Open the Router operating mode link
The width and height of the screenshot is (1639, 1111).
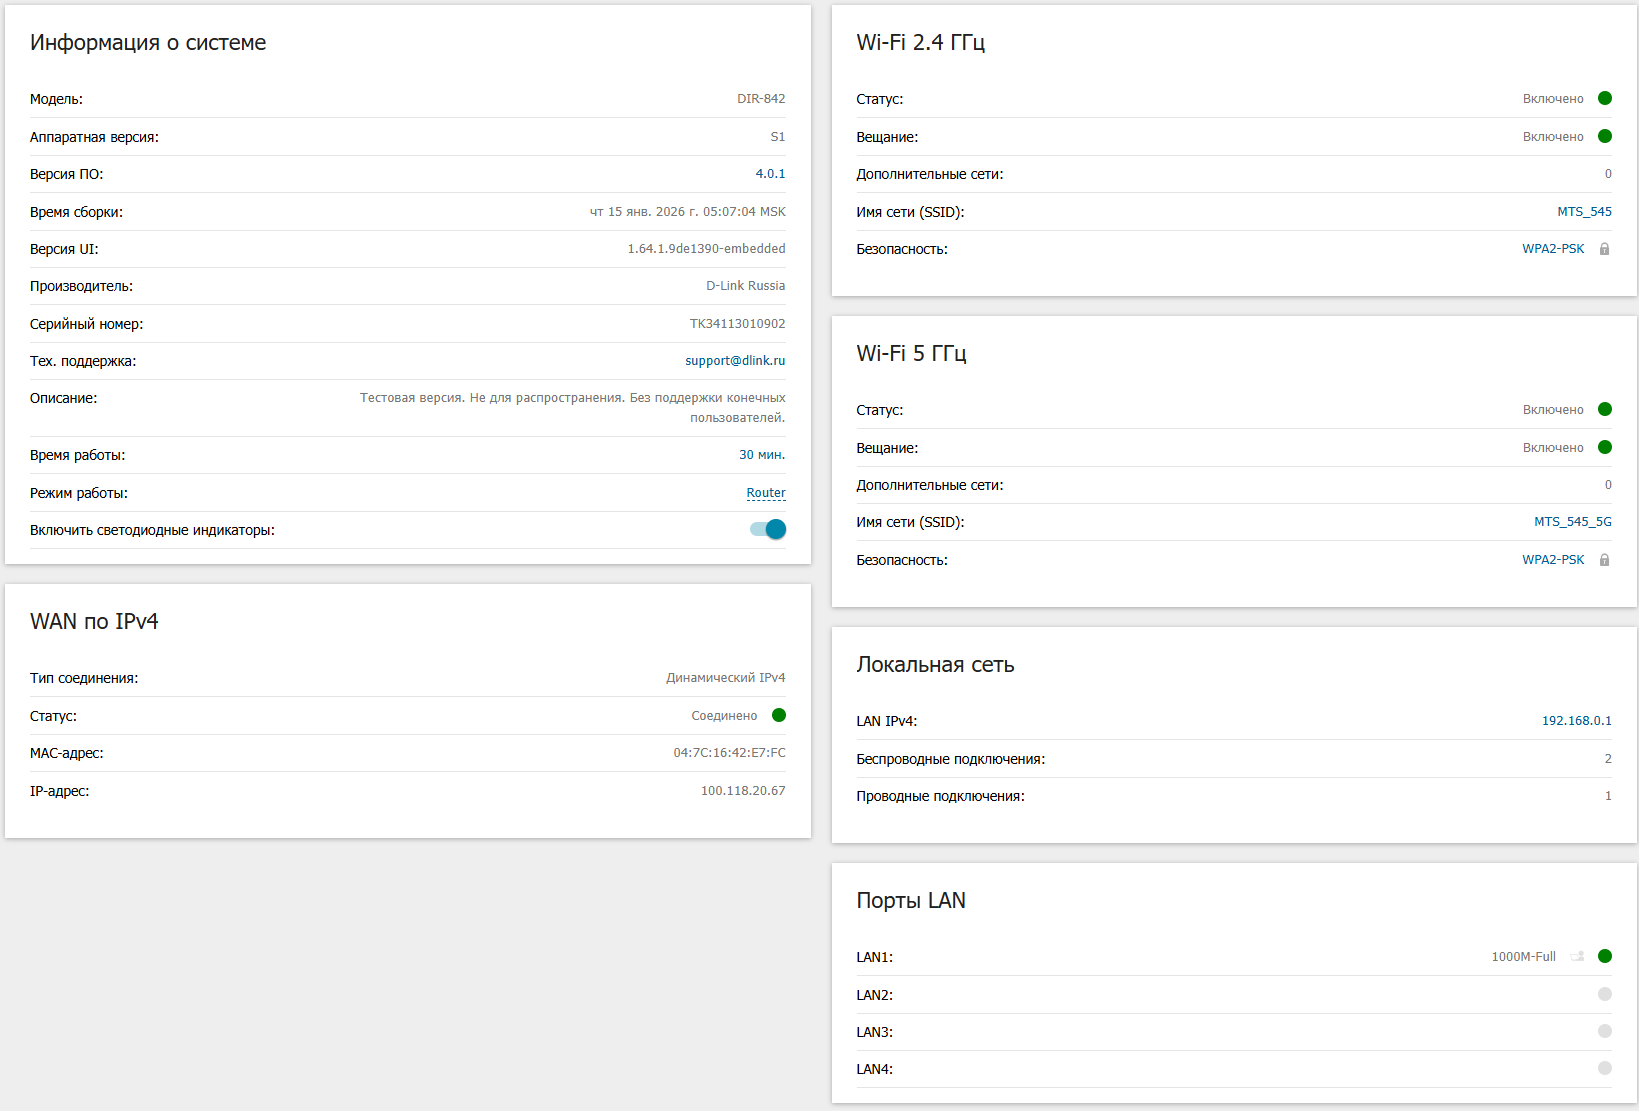pos(765,493)
